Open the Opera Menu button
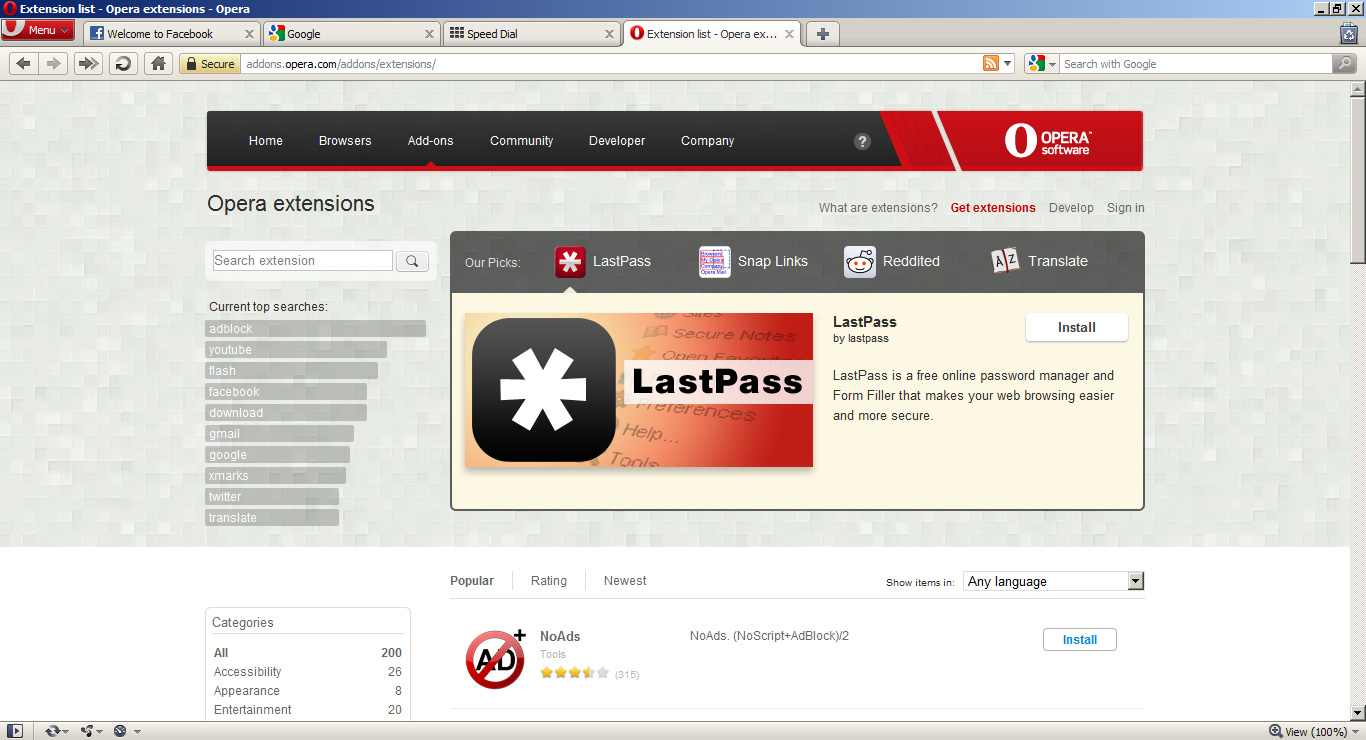 [x=37, y=29]
